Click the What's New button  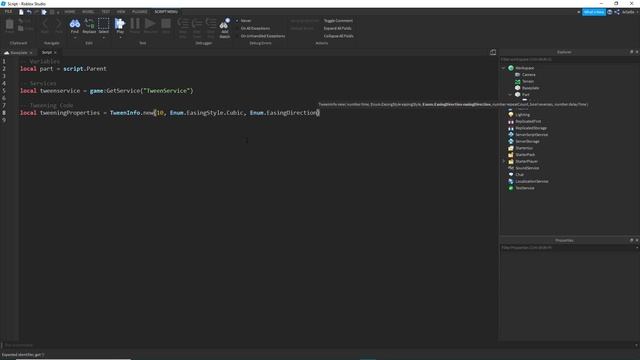point(593,12)
